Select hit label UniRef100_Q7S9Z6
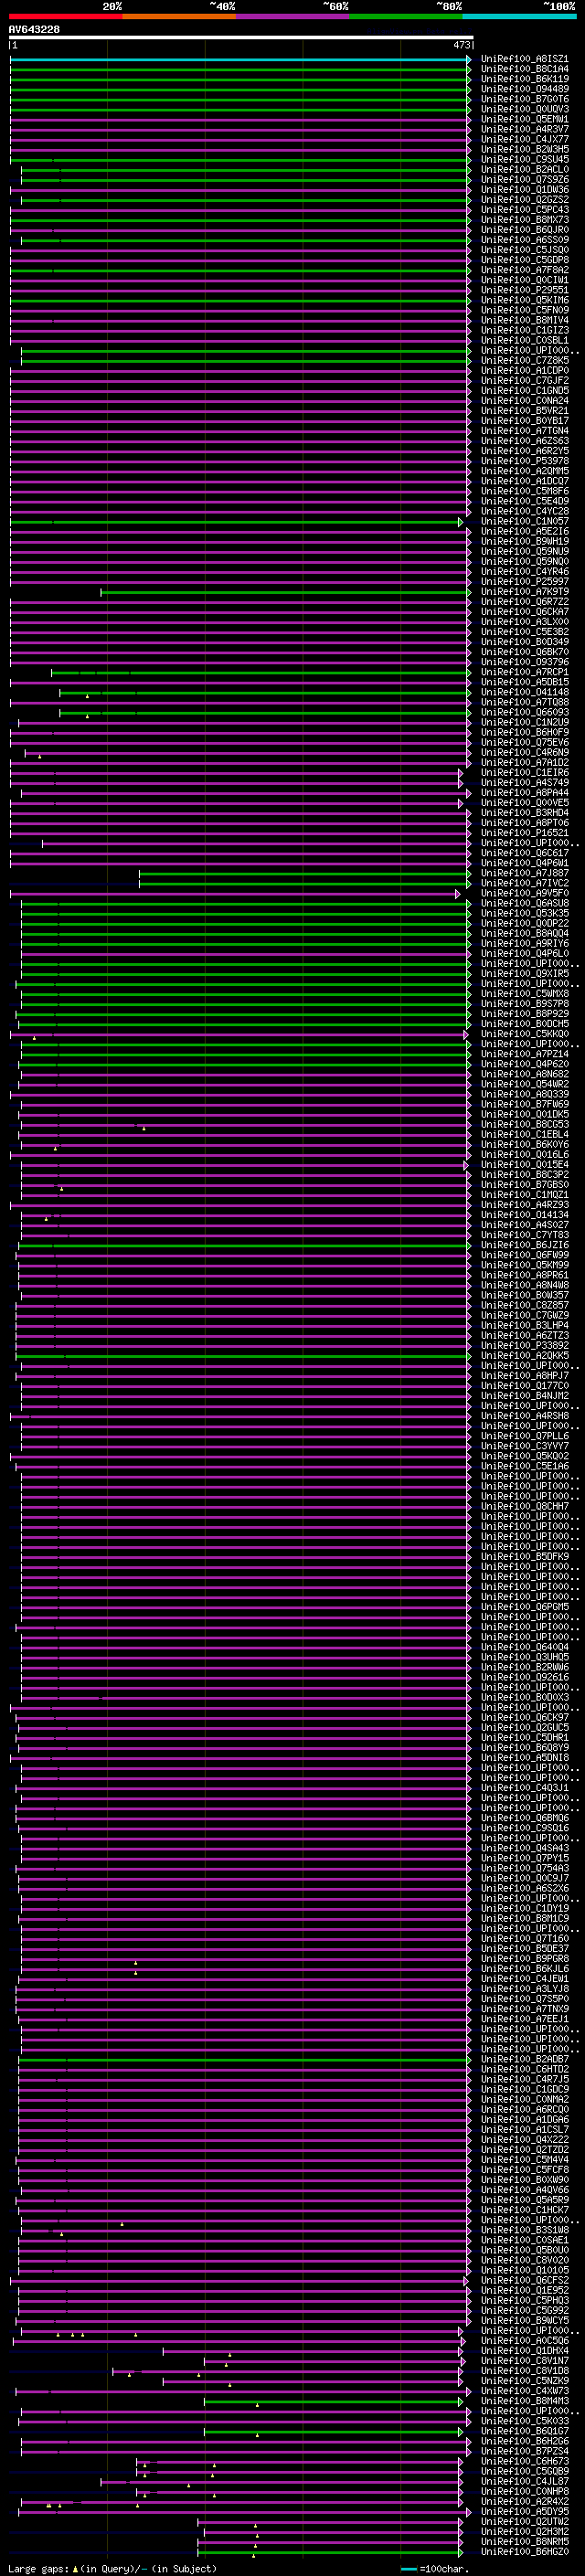 [x=524, y=180]
